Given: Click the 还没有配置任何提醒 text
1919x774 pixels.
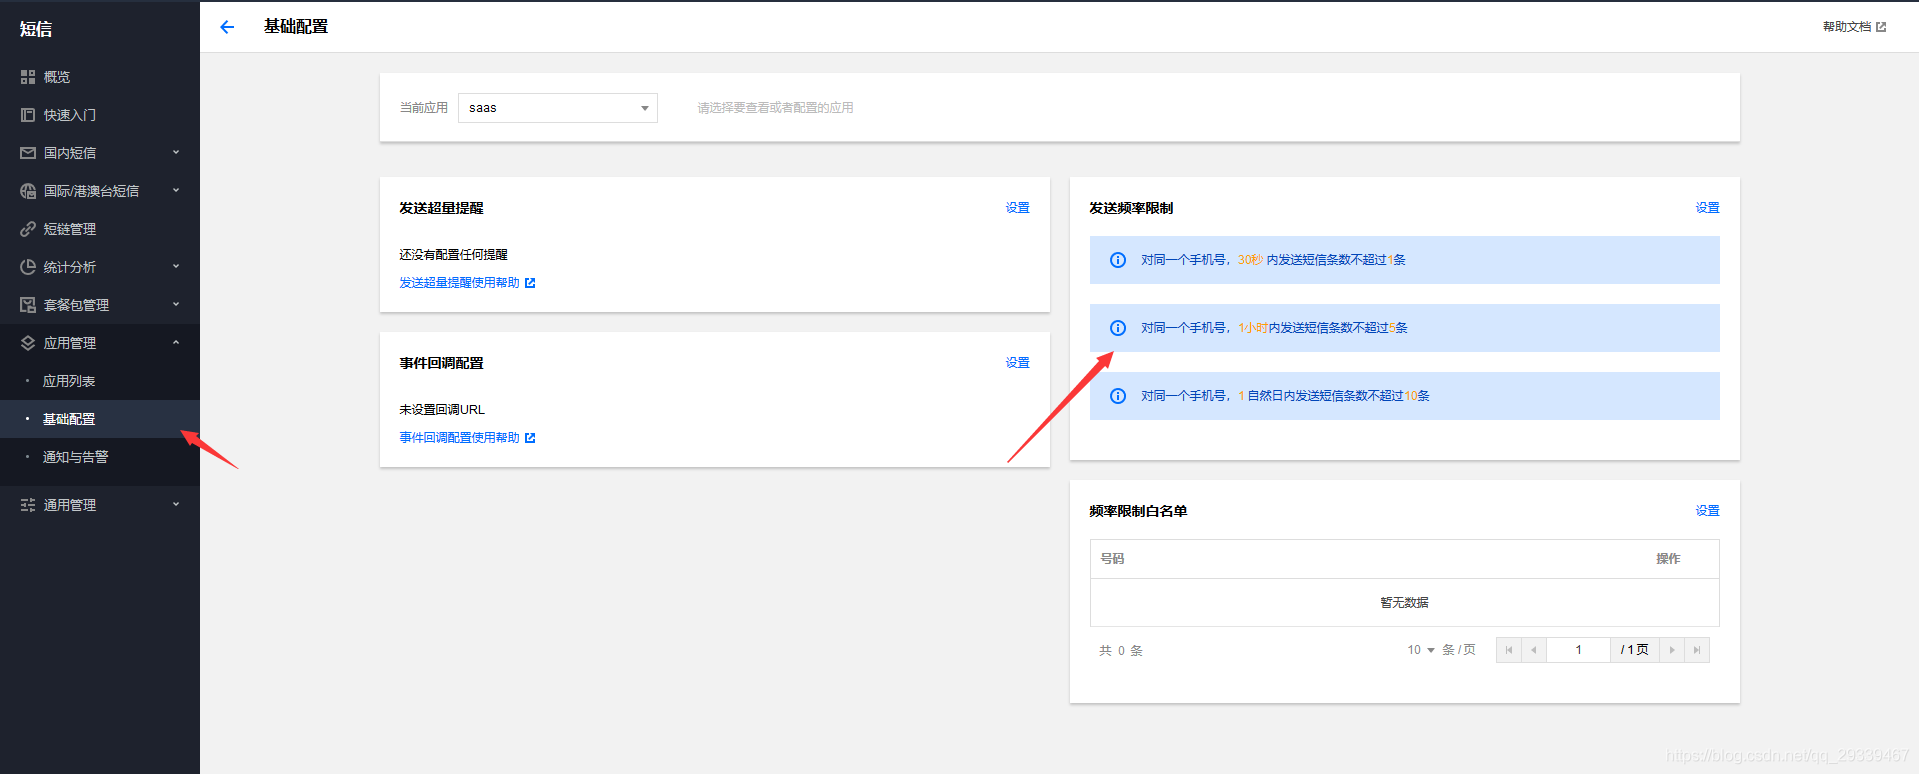Looking at the screenshot, I should coord(453,255).
